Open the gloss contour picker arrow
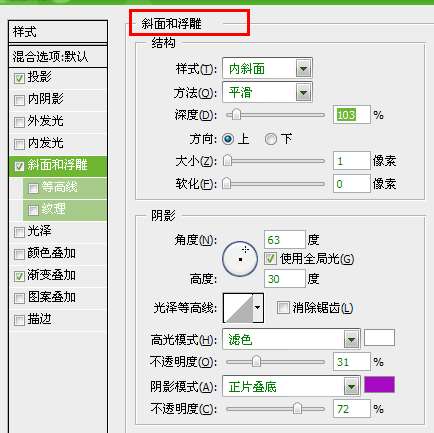Viewport: 434px width, 433px height. point(258,308)
